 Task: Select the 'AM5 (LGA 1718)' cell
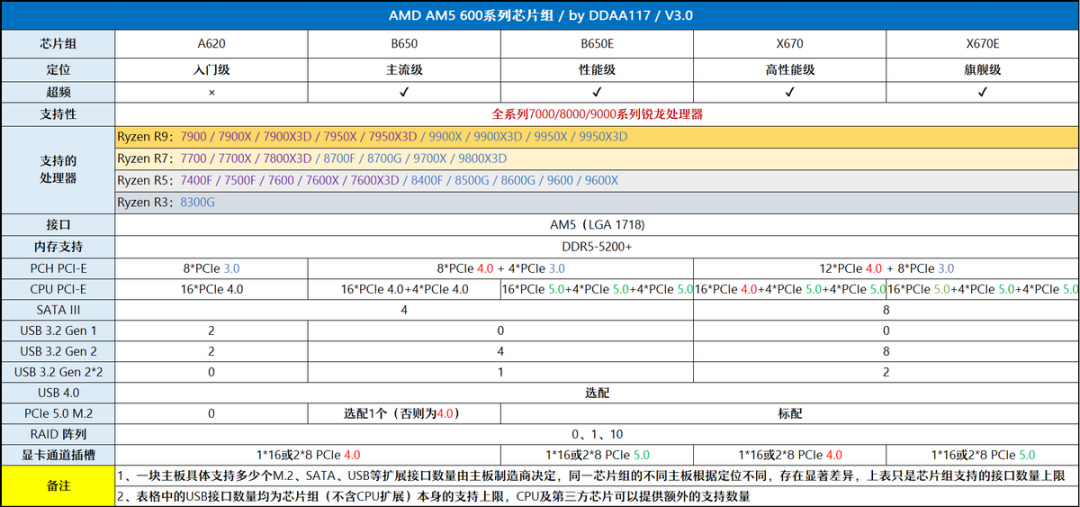(x=597, y=225)
